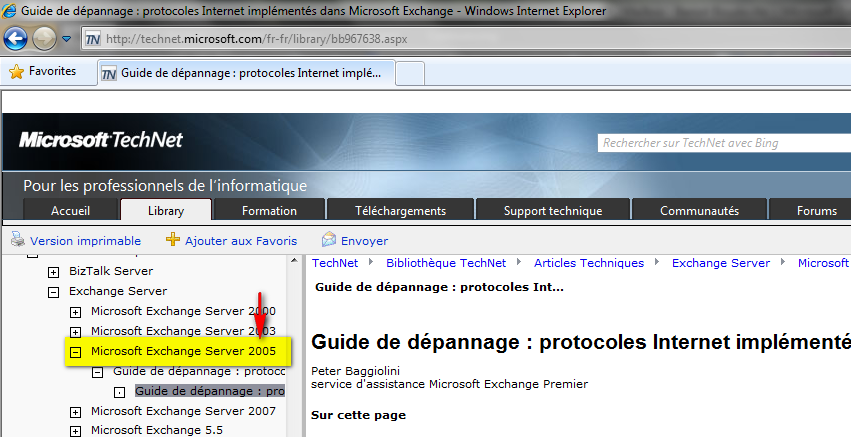Screen dimensions: 851x437
Task: Click the Version imprimable link
Action: coord(85,241)
